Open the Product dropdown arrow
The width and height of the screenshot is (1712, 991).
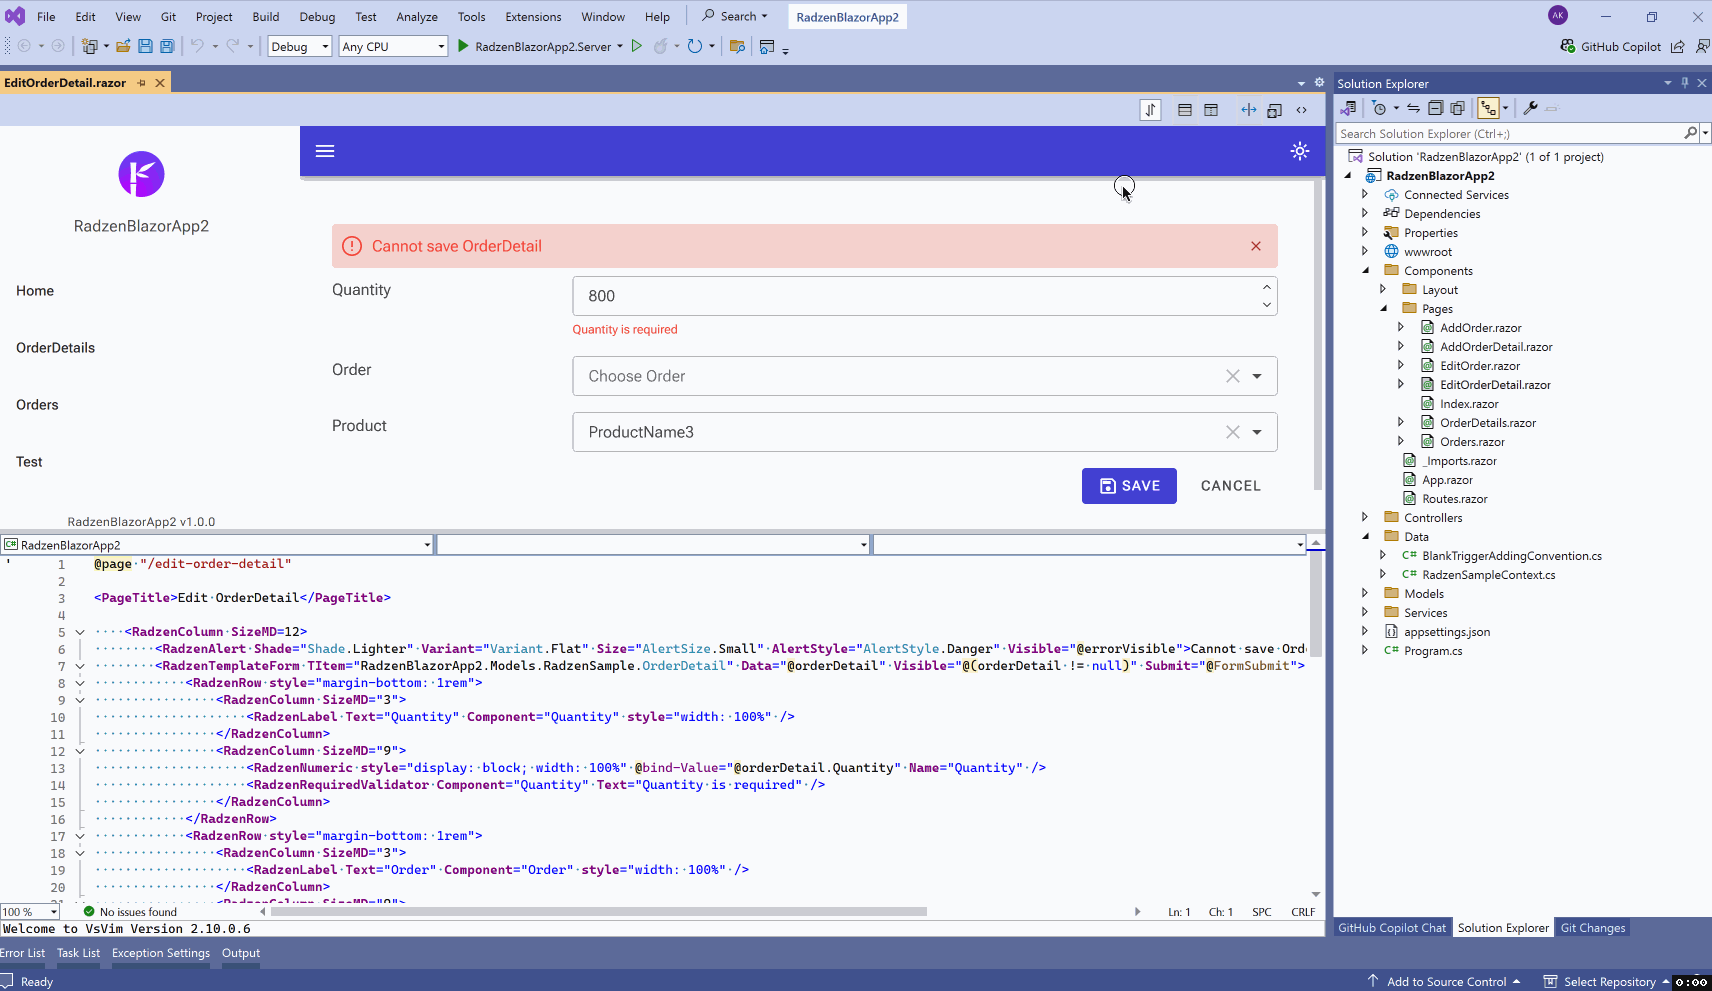point(1257,432)
